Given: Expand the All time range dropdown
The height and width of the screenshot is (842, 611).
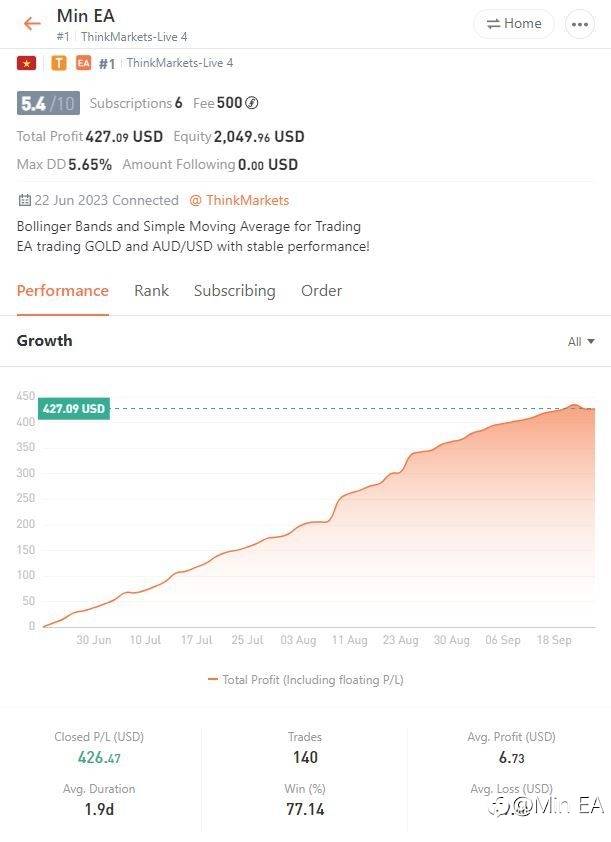Looking at the screenshot, I should tap(581, 342).
